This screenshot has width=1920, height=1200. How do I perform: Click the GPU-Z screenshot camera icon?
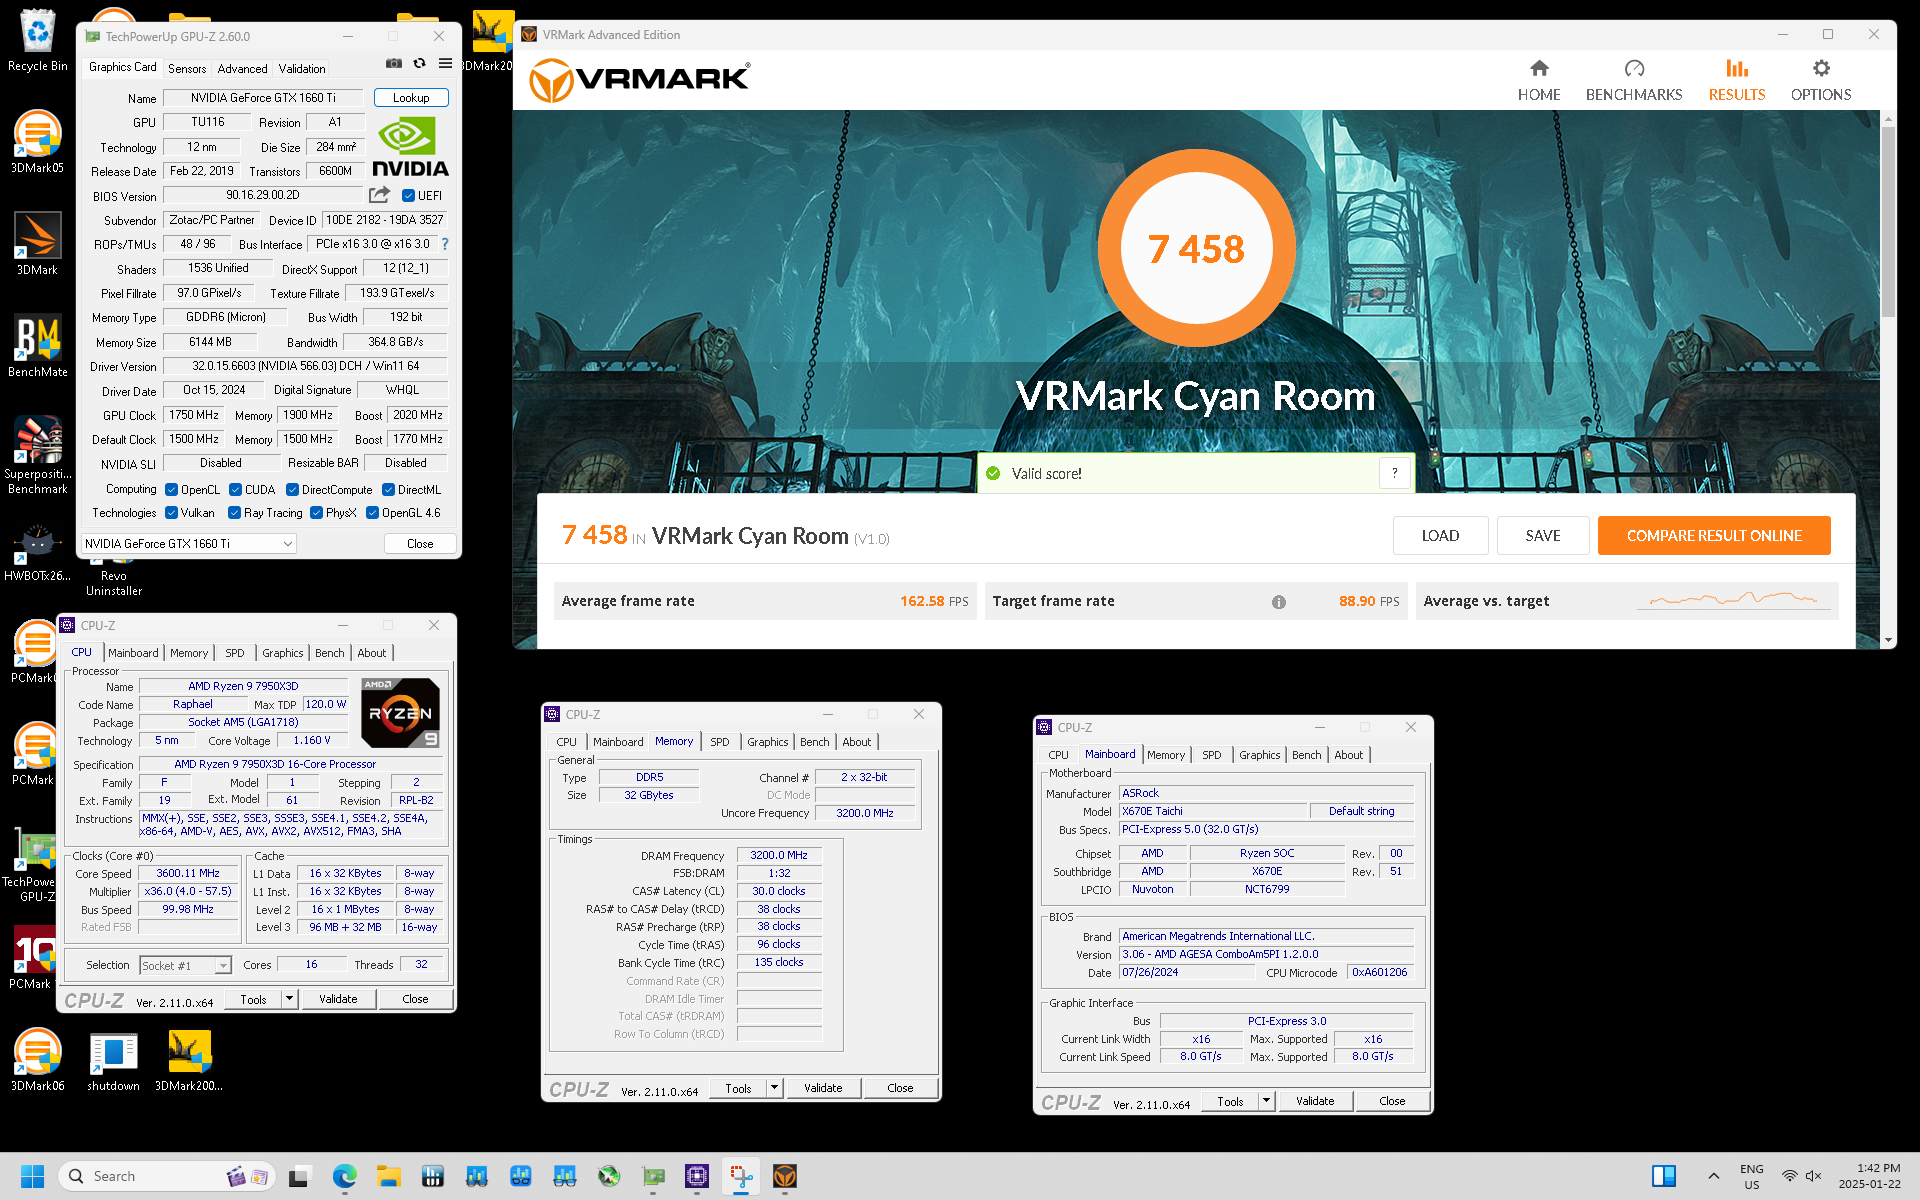click(x=394, y=63)
